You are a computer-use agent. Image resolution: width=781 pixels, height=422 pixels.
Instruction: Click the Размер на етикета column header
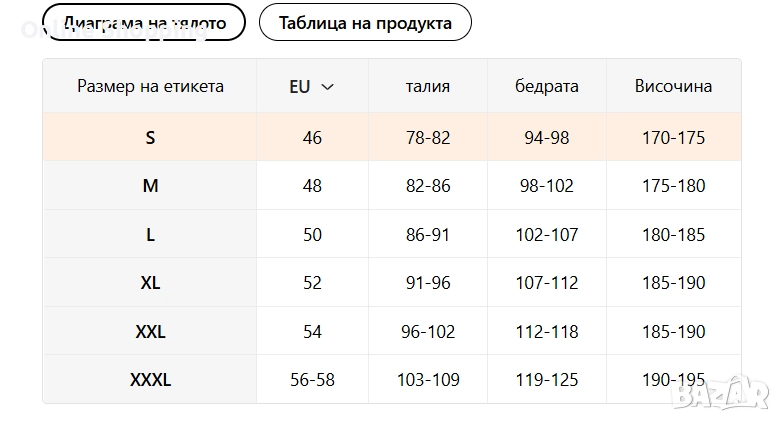(150, 86)
